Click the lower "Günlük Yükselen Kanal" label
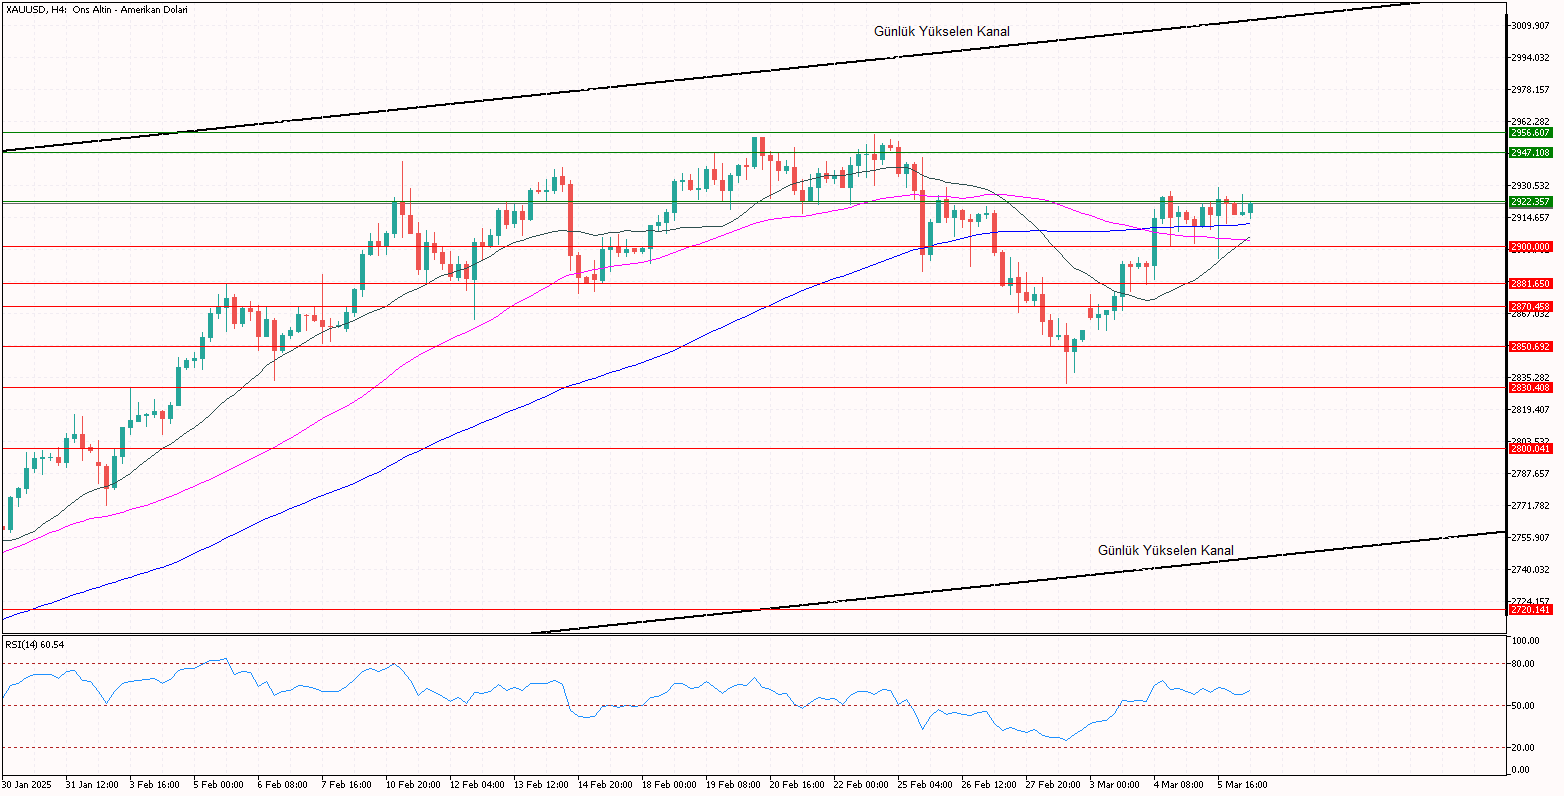Viewport: 1564px width, 796px height. coord(1166,550)
